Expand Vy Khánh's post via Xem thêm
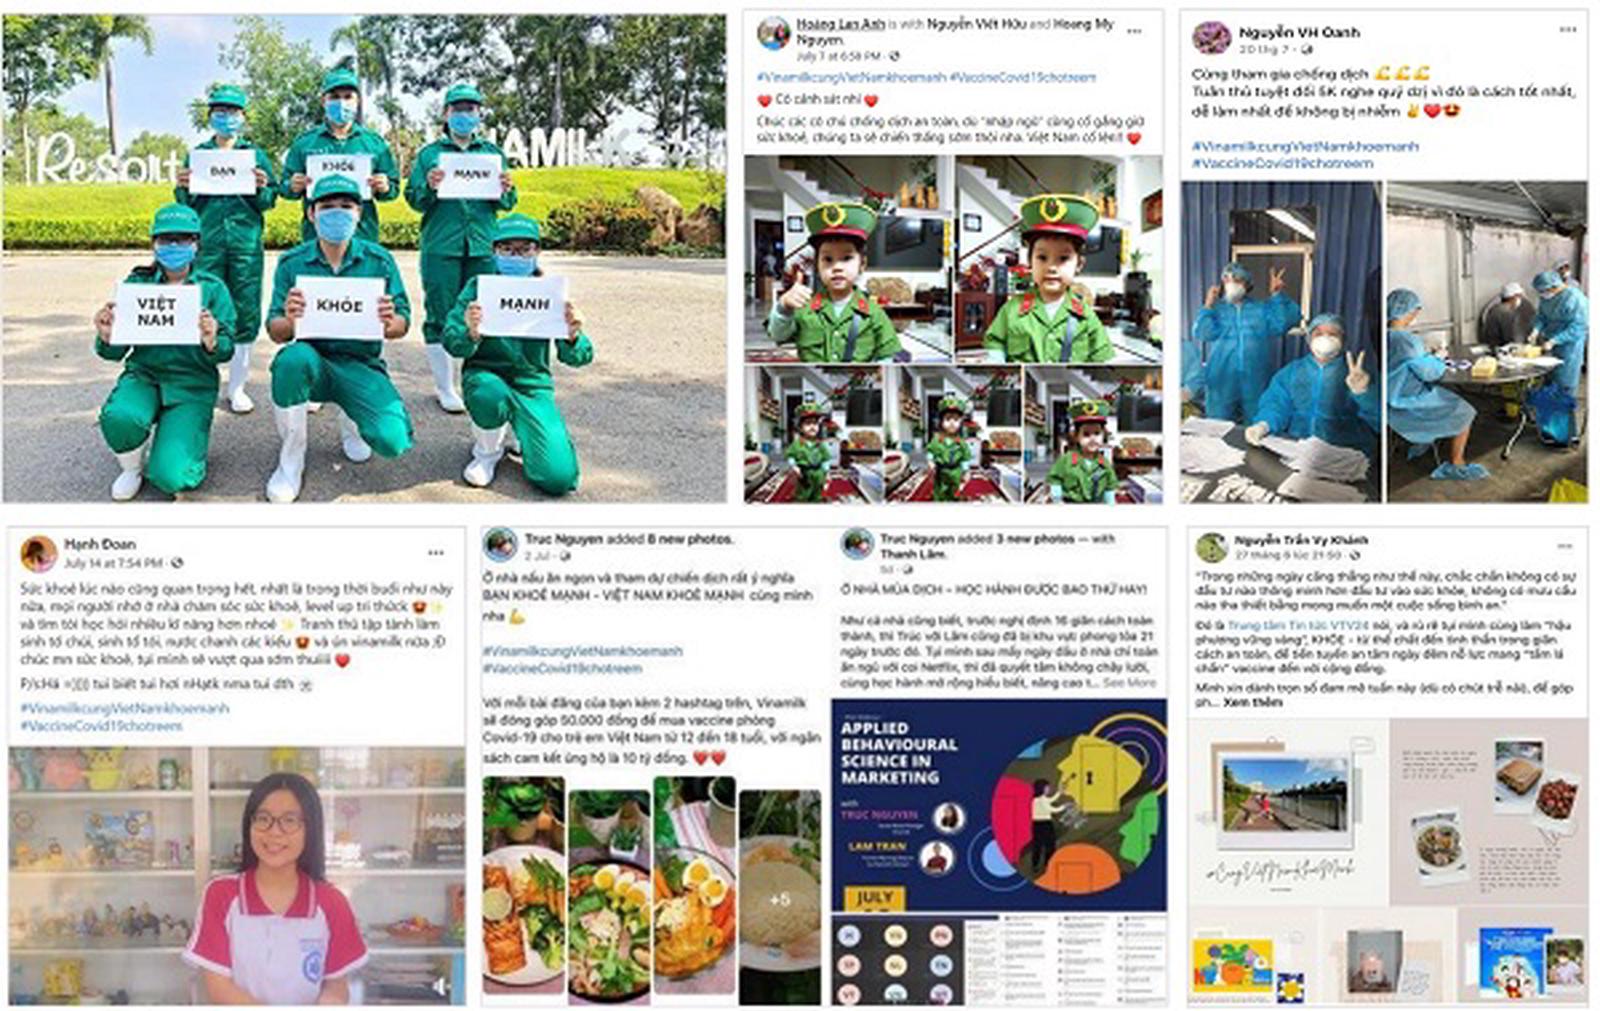Viewport: 1600px width, 1011px height. click(x=1253, y=702)
